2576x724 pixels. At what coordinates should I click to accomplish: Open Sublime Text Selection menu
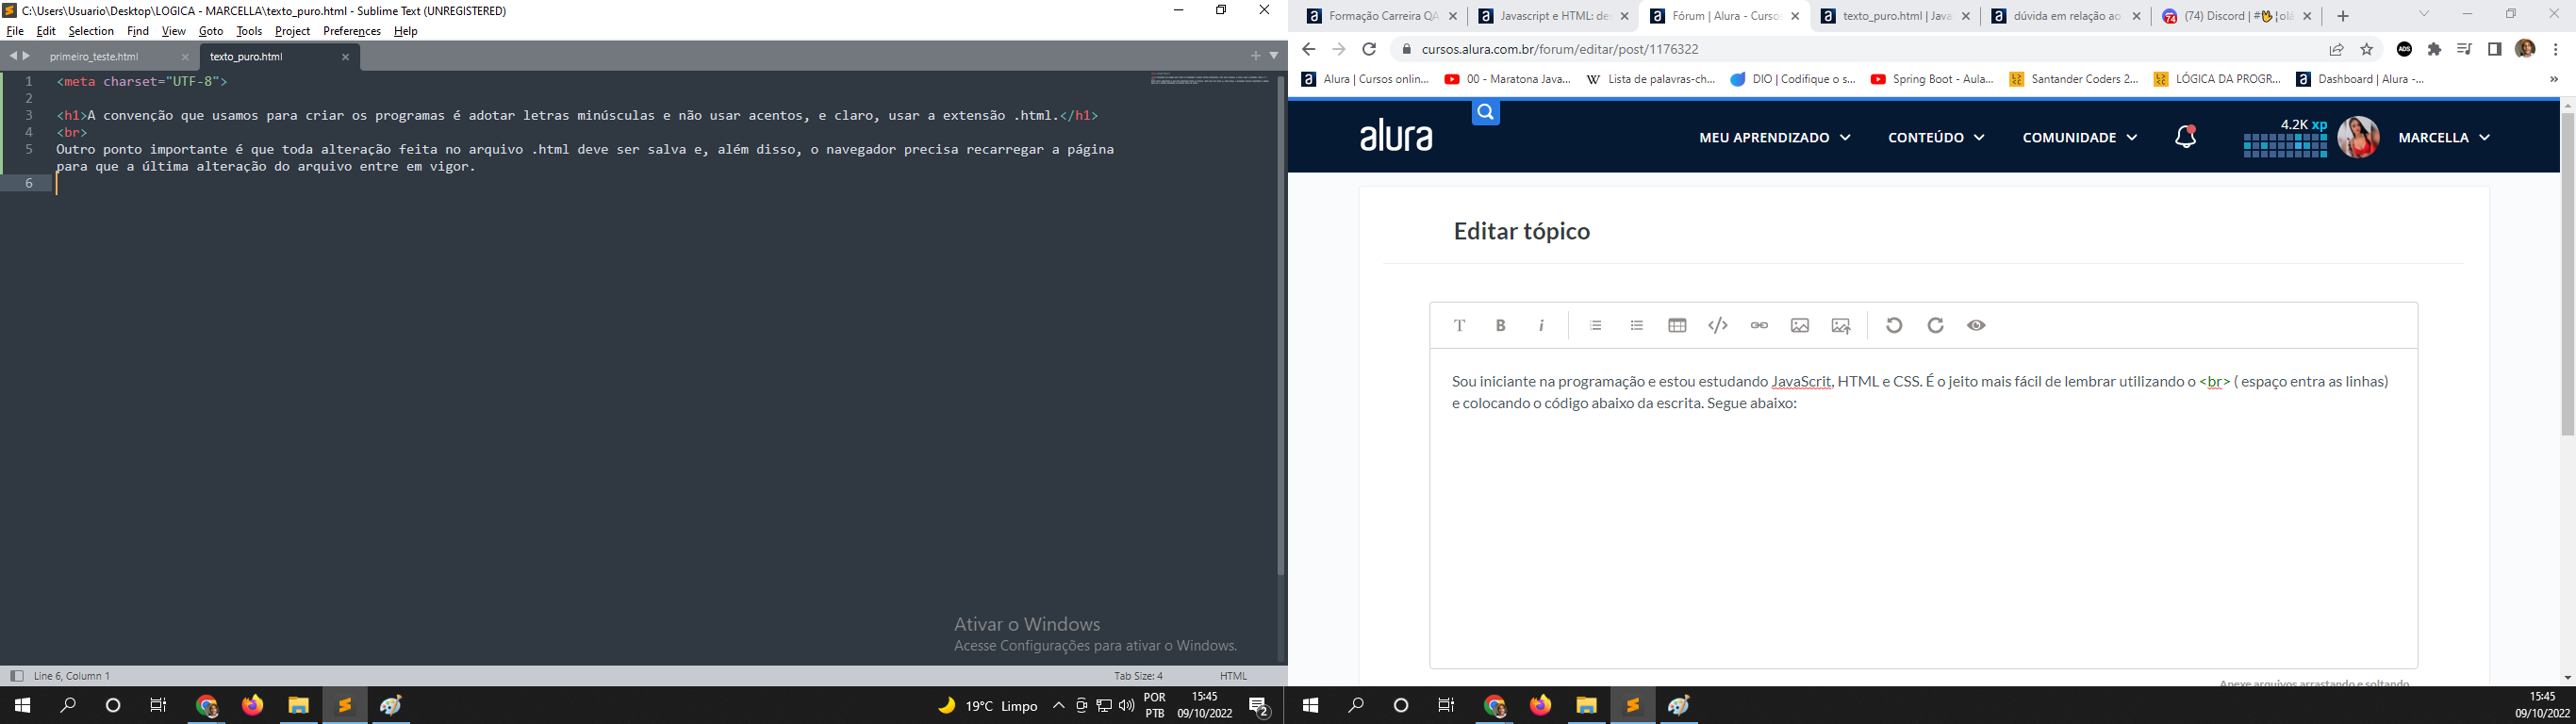point(91,31)
